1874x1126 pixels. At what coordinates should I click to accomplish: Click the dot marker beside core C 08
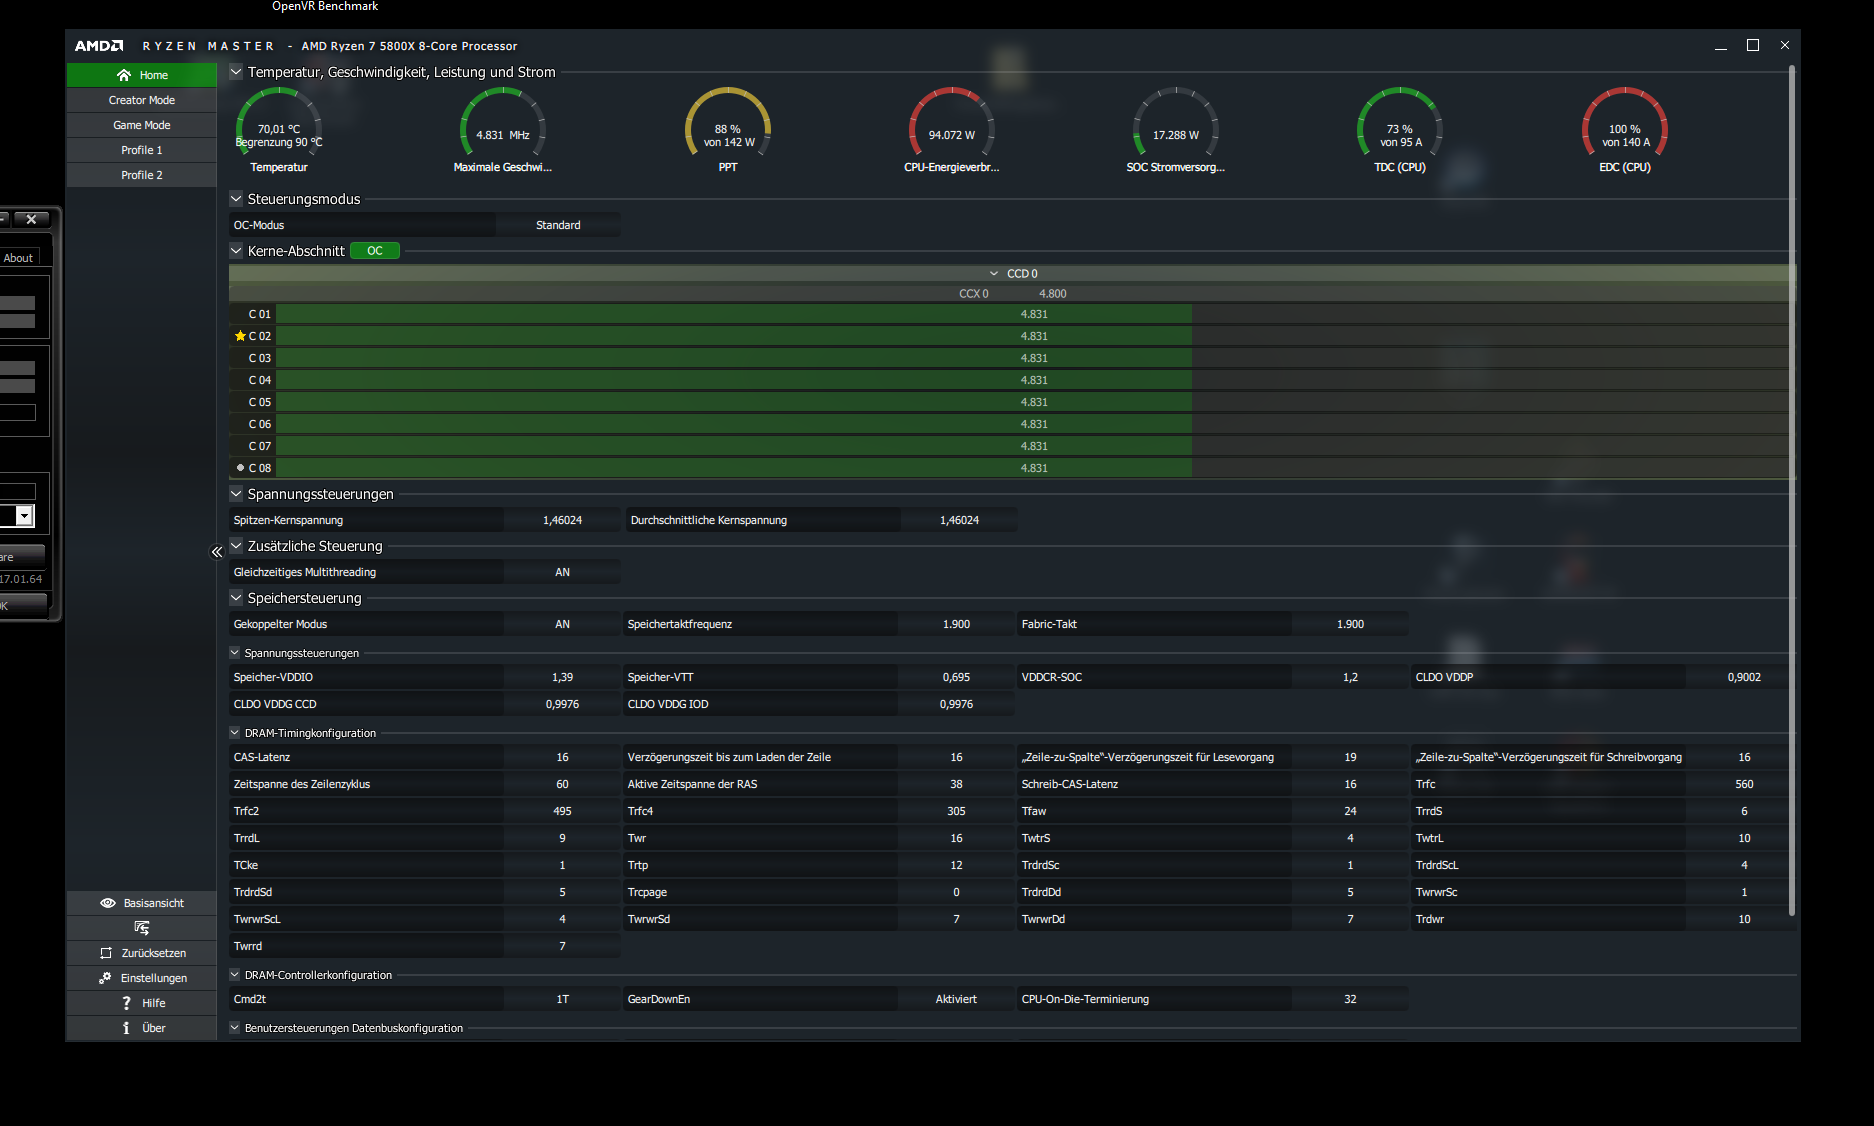pyautogui.click(x=240, y=468)
